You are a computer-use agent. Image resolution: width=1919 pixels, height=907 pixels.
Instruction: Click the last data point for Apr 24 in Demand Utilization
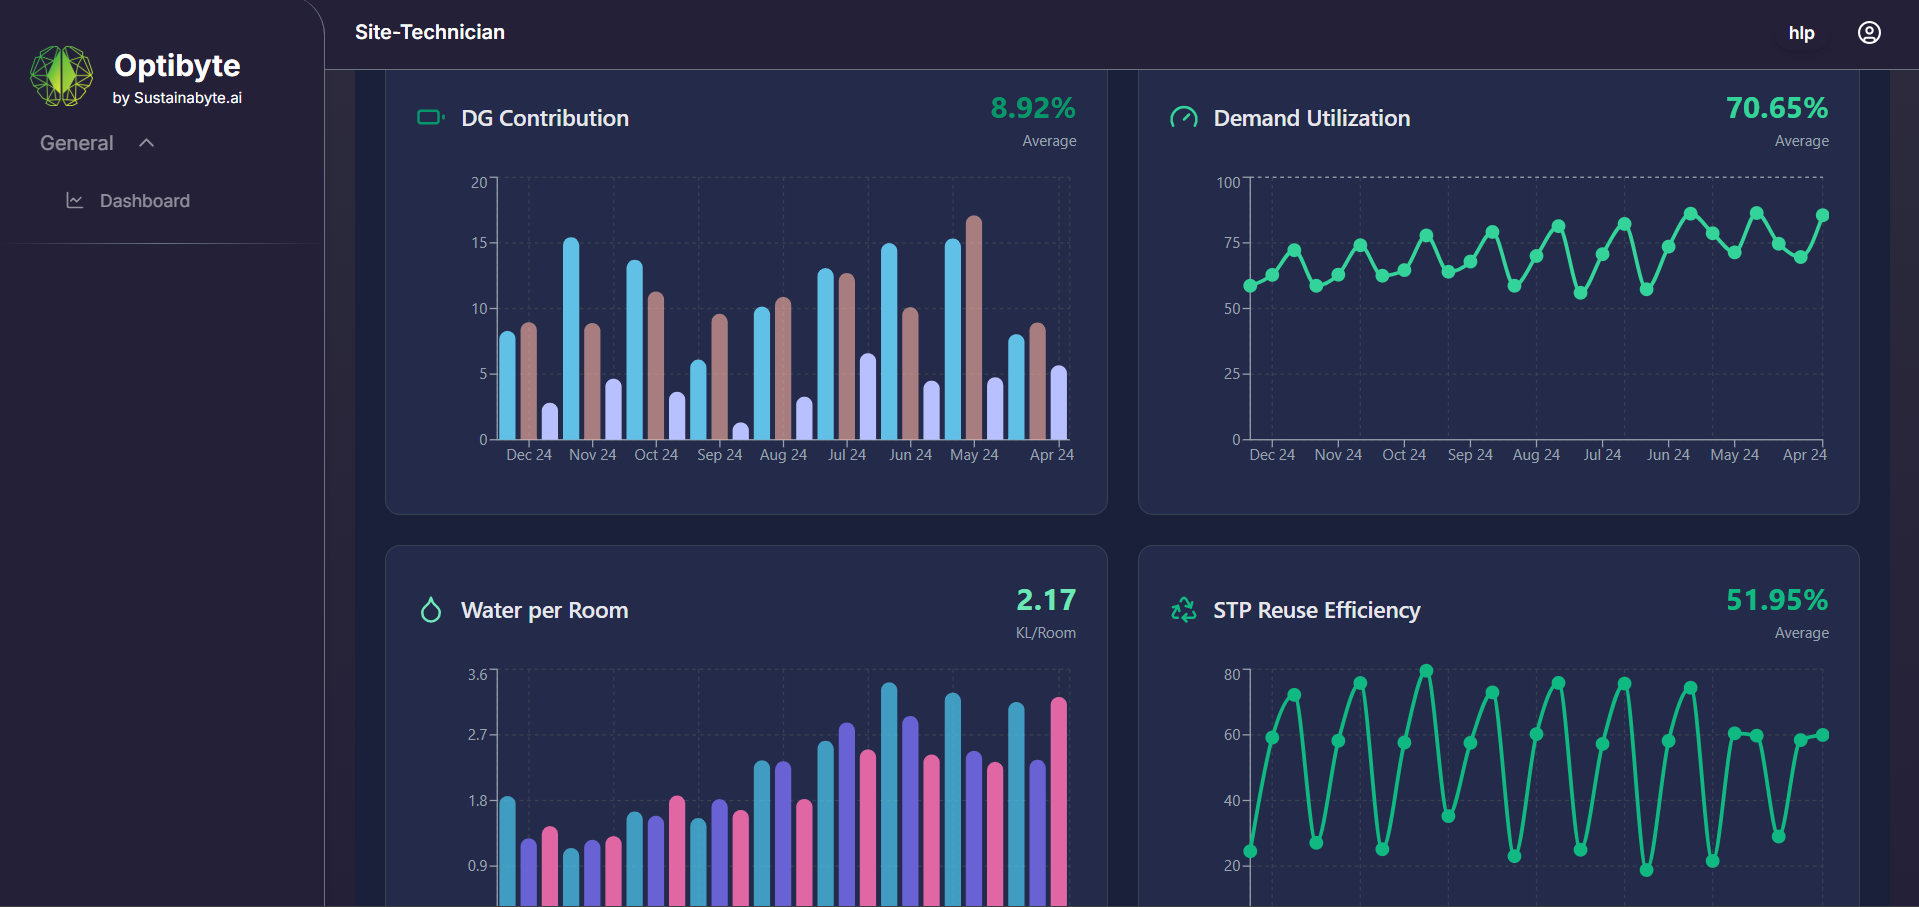(x=1822, y=215)
